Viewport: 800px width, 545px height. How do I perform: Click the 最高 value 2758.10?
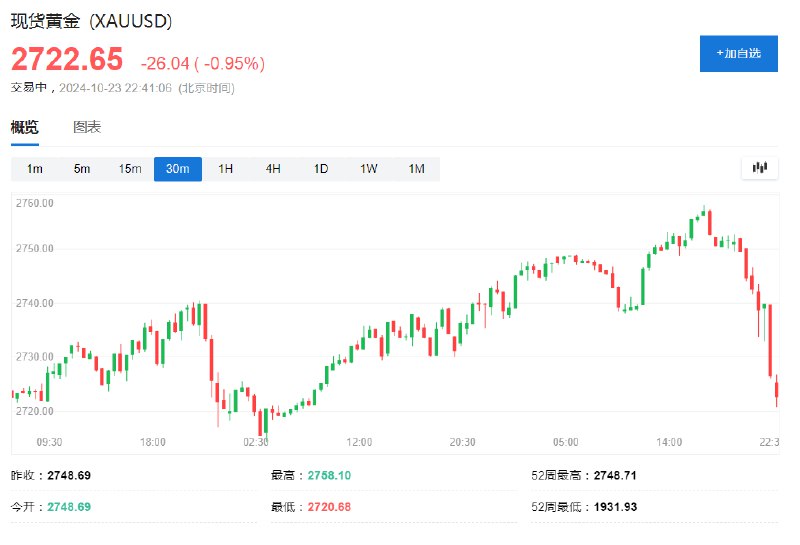pos(329,476)
